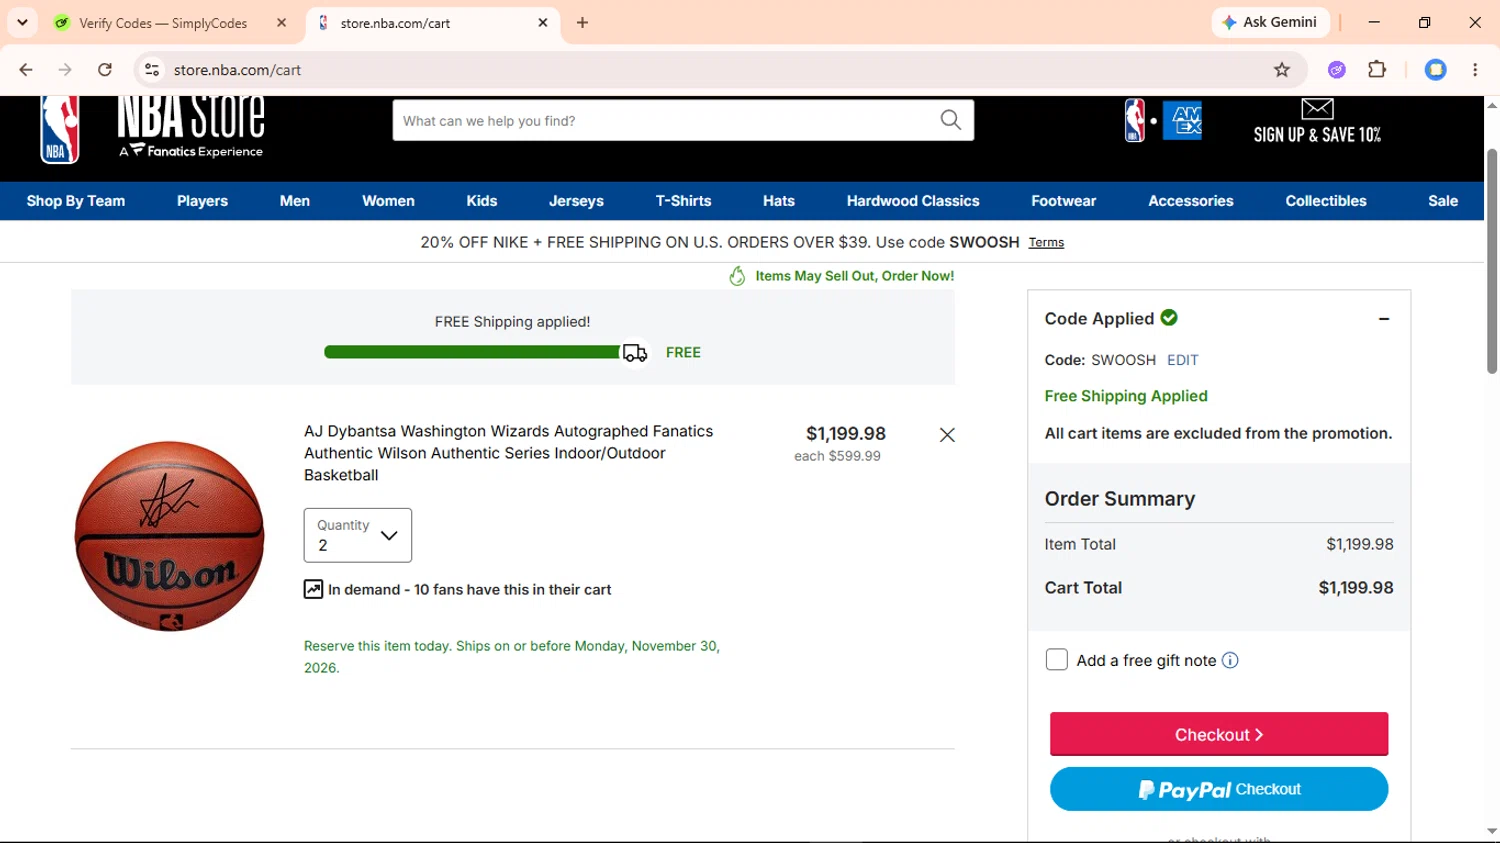The image size is (1500, 843).
Task: Click the NBA Store Fanatics Experience wordmark
Action: tap(191, 128)
